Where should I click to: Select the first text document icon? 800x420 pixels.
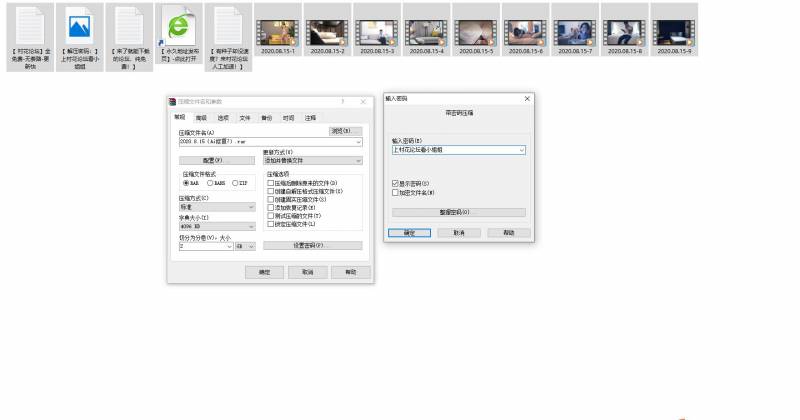tap(30, 25)
